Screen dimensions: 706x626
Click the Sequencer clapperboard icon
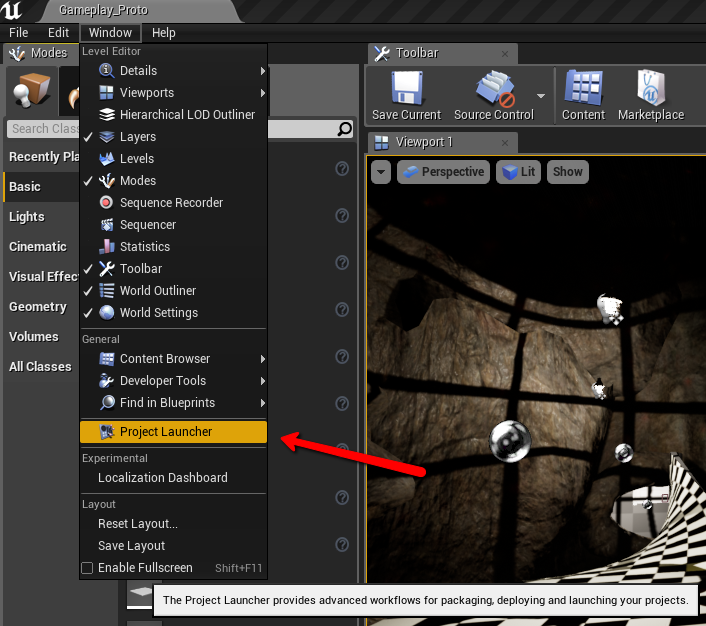click(107, 225)
